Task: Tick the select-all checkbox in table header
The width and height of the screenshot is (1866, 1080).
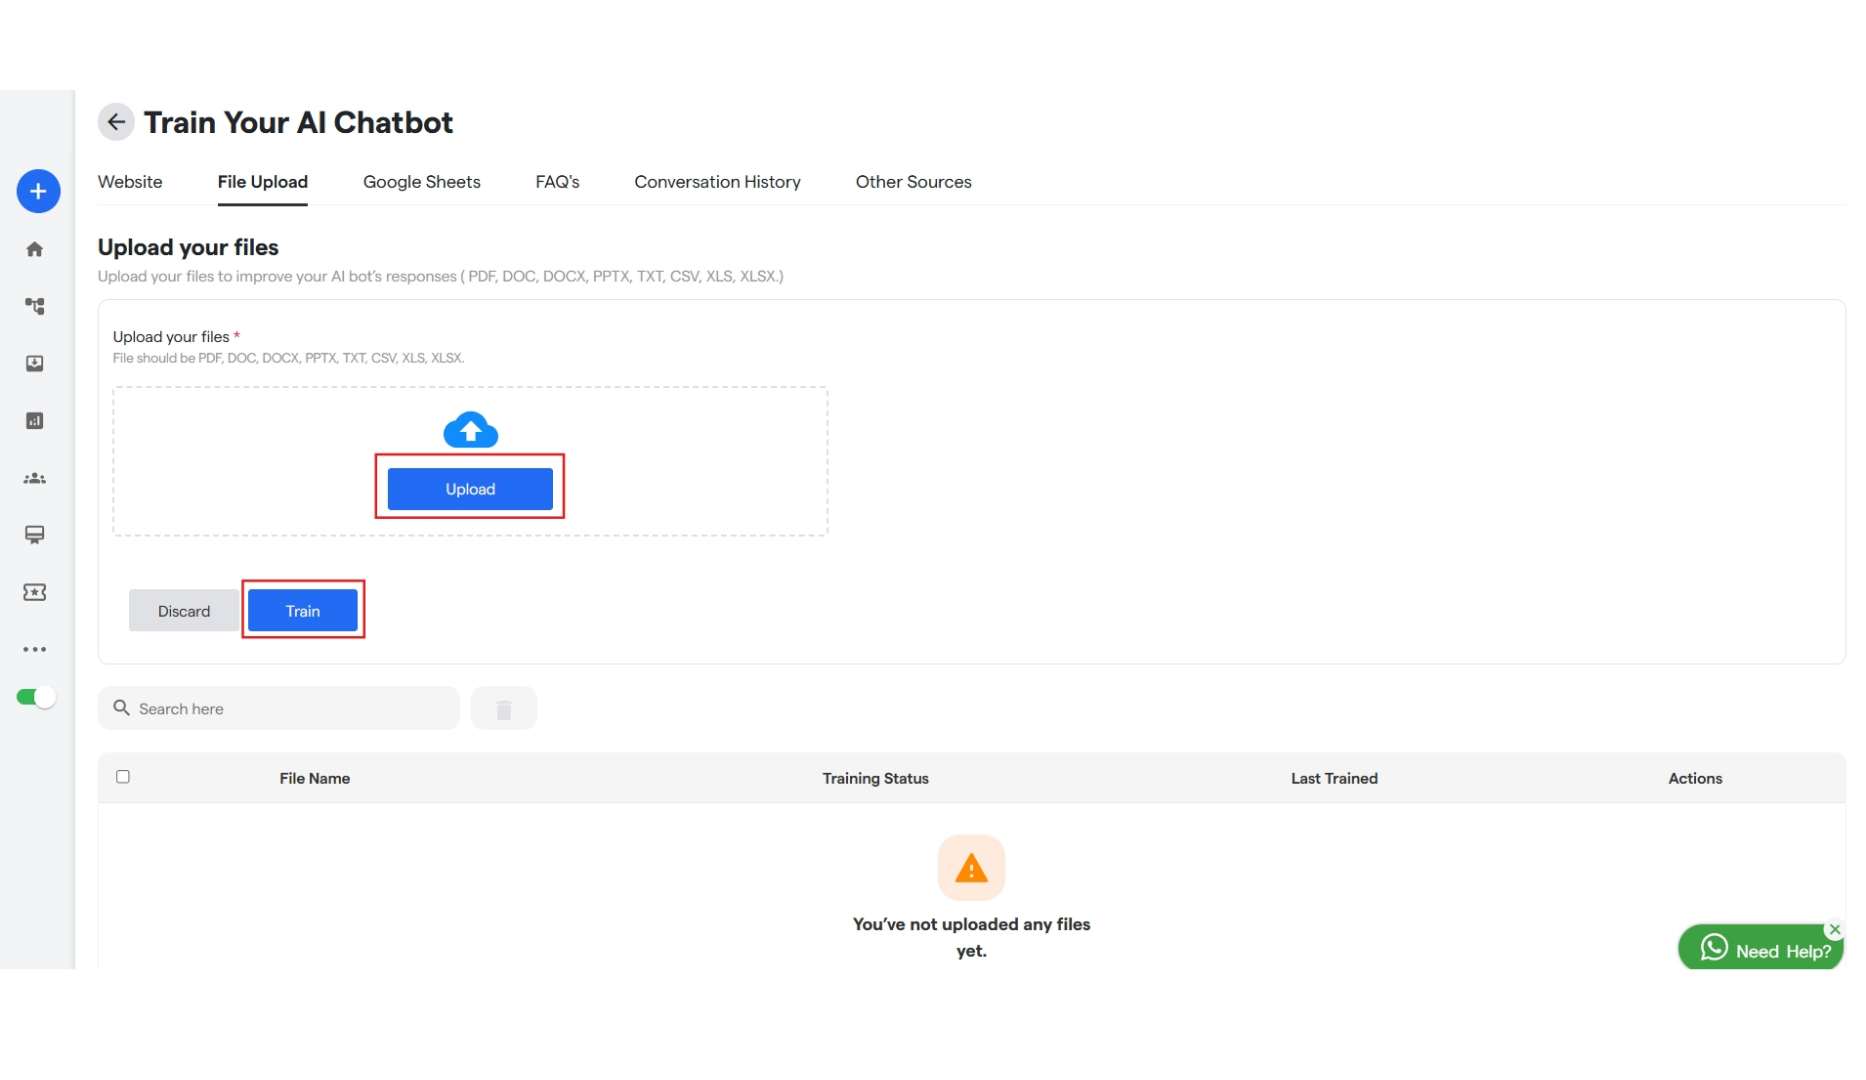Action: click(123, 777)
